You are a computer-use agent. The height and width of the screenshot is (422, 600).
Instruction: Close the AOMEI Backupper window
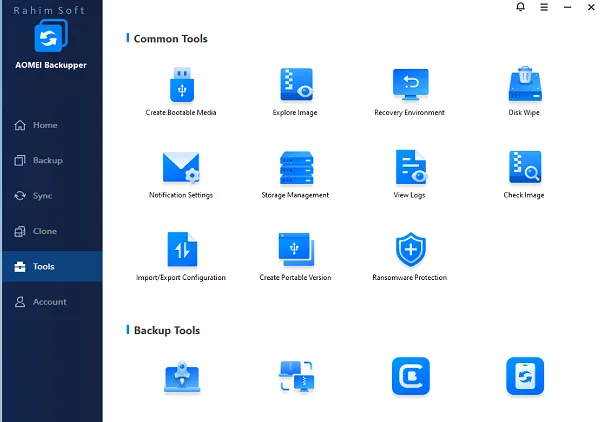click(591, 7)
